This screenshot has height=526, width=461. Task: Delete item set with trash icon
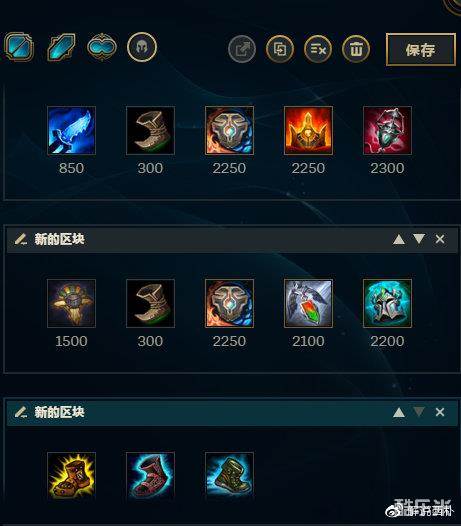click(x=356, y=49)
